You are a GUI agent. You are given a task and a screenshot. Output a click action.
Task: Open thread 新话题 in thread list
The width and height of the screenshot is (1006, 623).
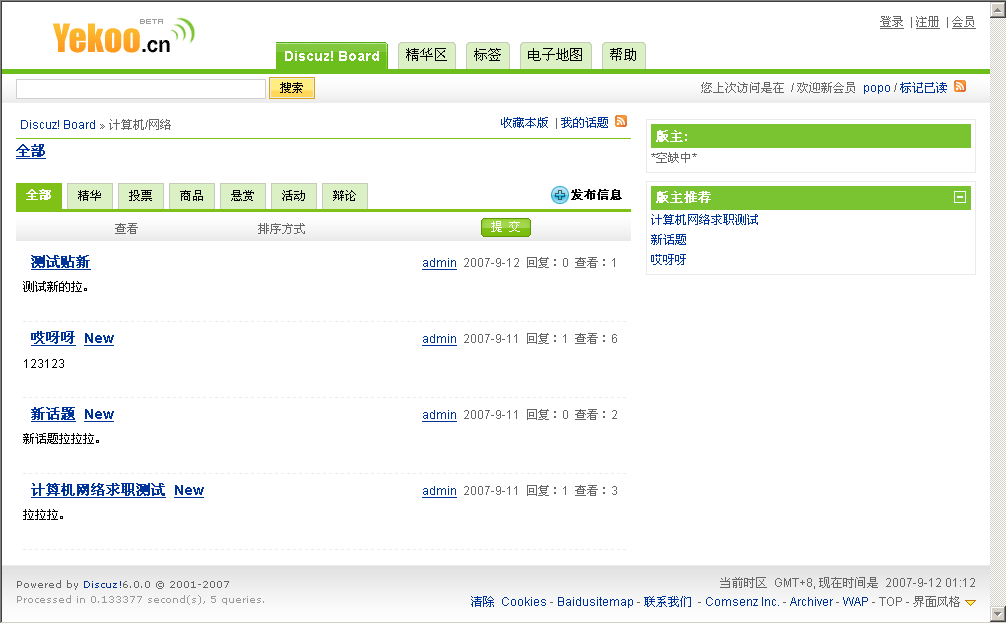click(x=53, y=414)
